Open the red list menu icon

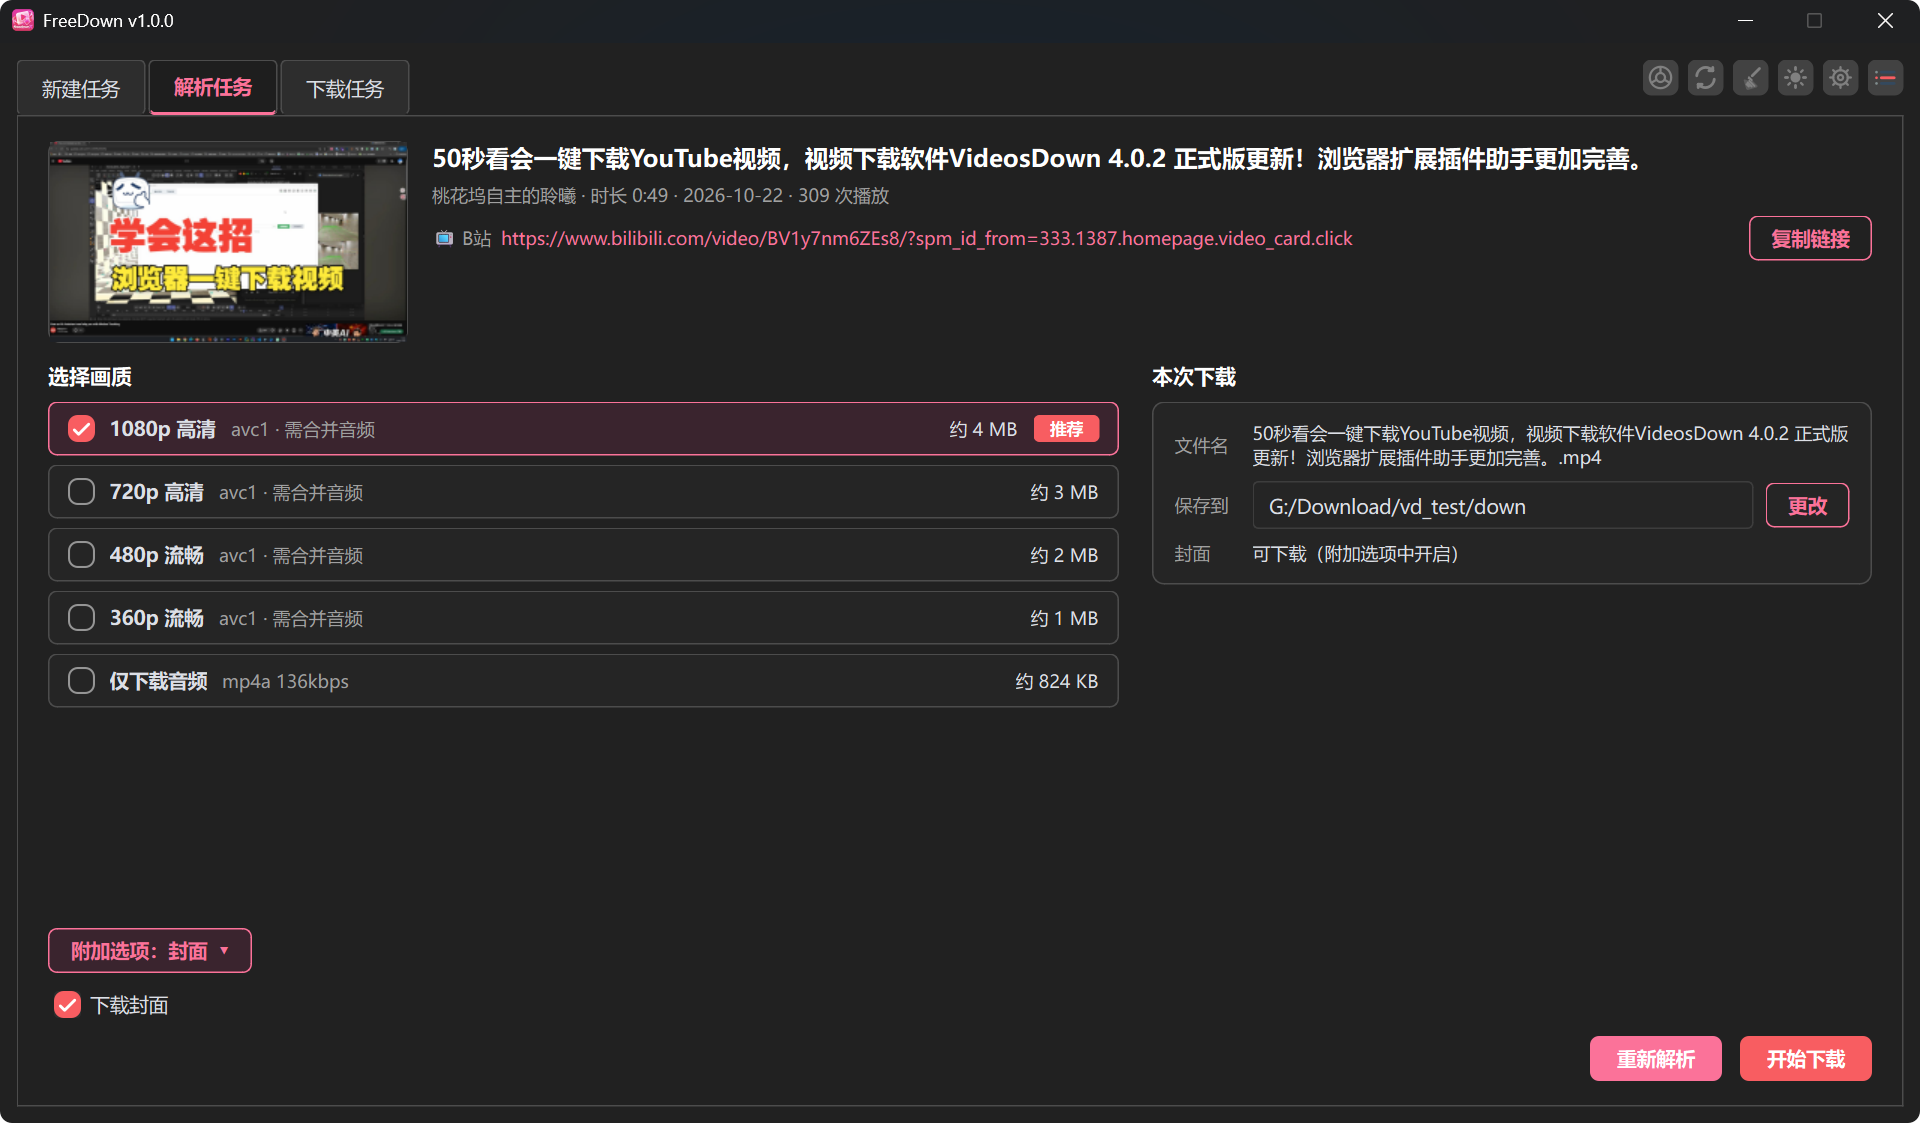[1885, 78]
